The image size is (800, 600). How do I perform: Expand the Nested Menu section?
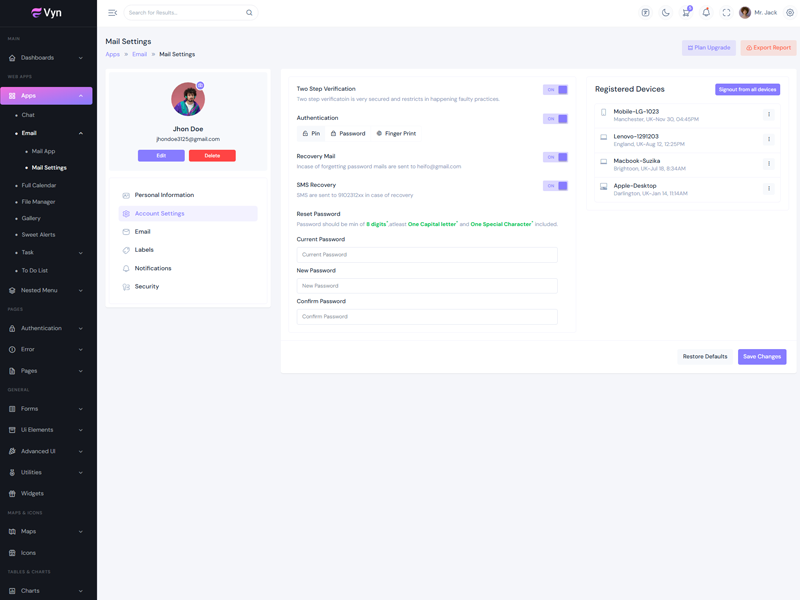(47, 290)
